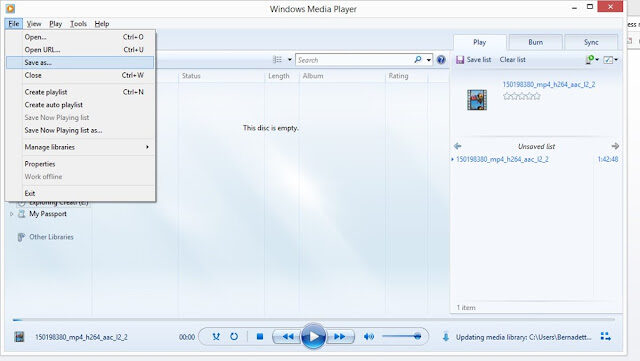The width and height of the screenshot is (640, 361).
Task: Click the Next (fast forward) button
Action: [340, 336]
